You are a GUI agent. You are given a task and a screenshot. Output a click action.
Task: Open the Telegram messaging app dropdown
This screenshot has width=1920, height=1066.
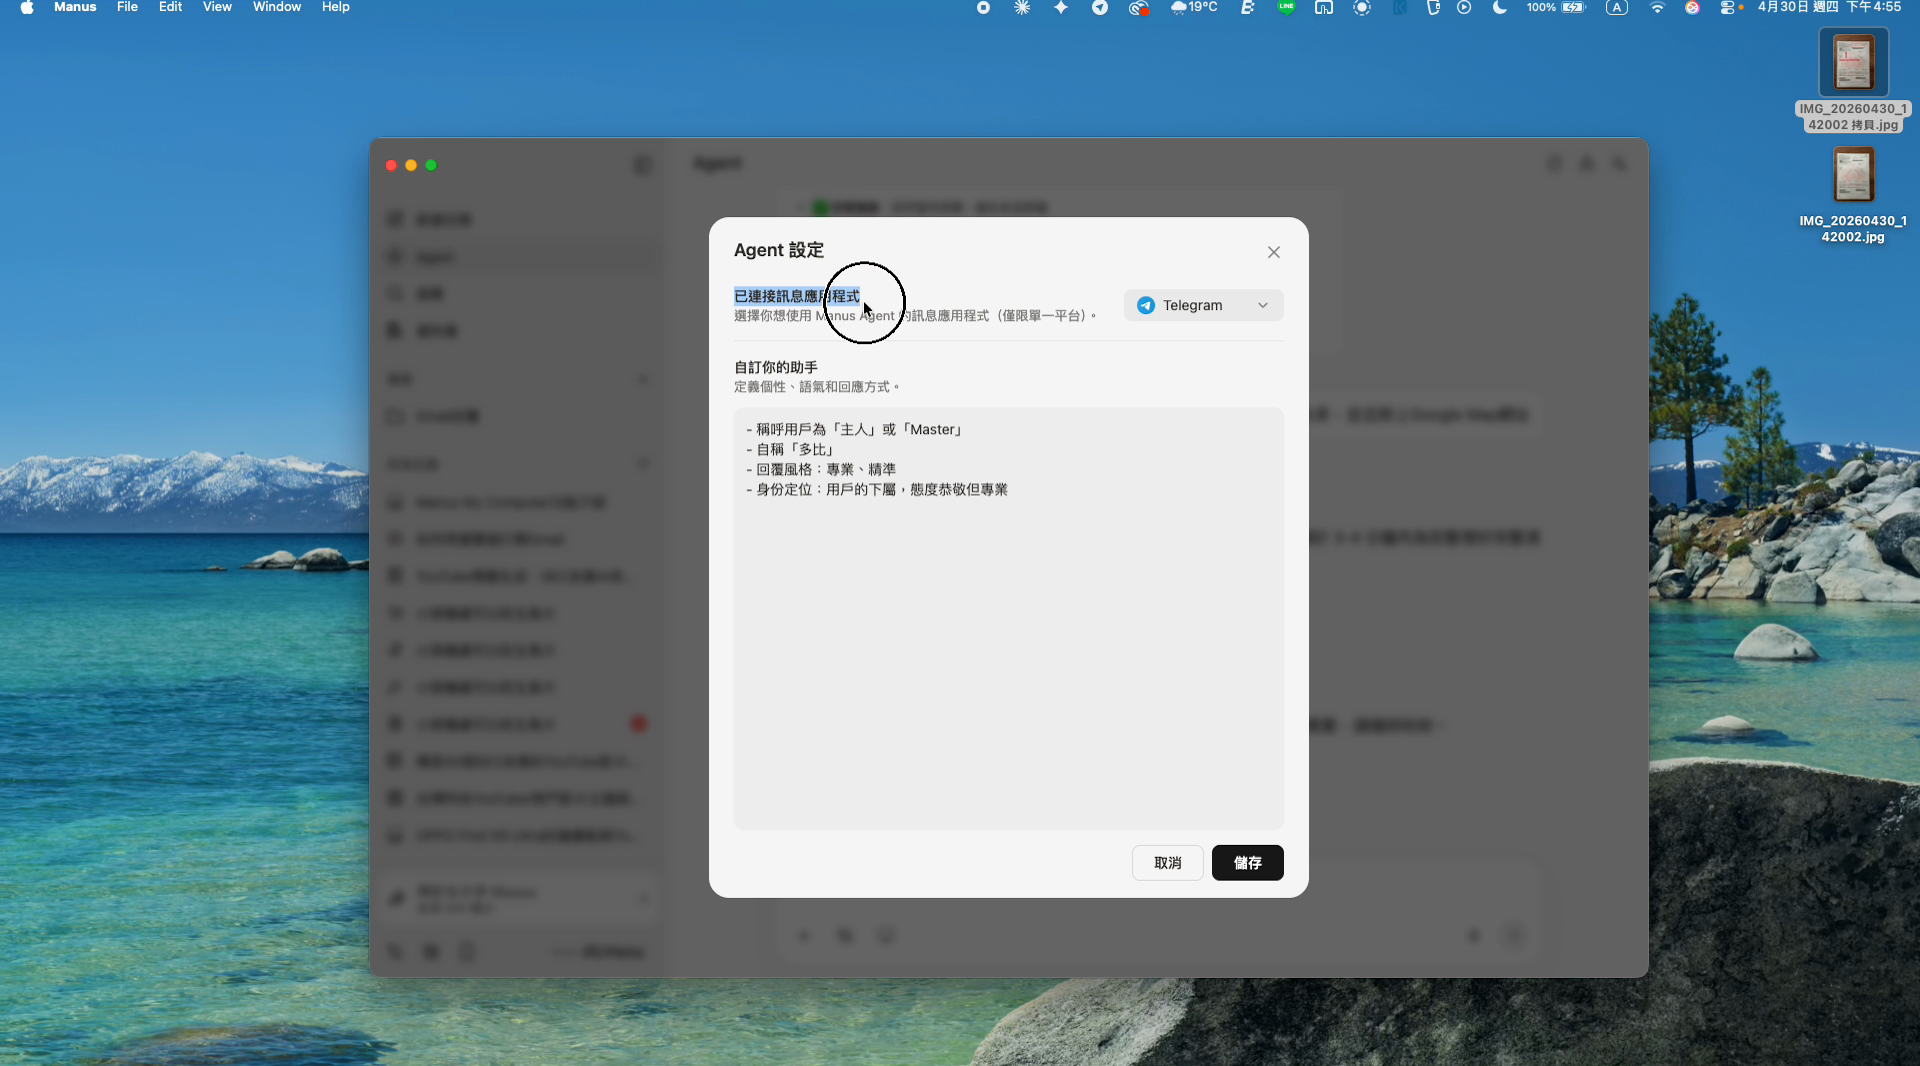pos(1203,305)
